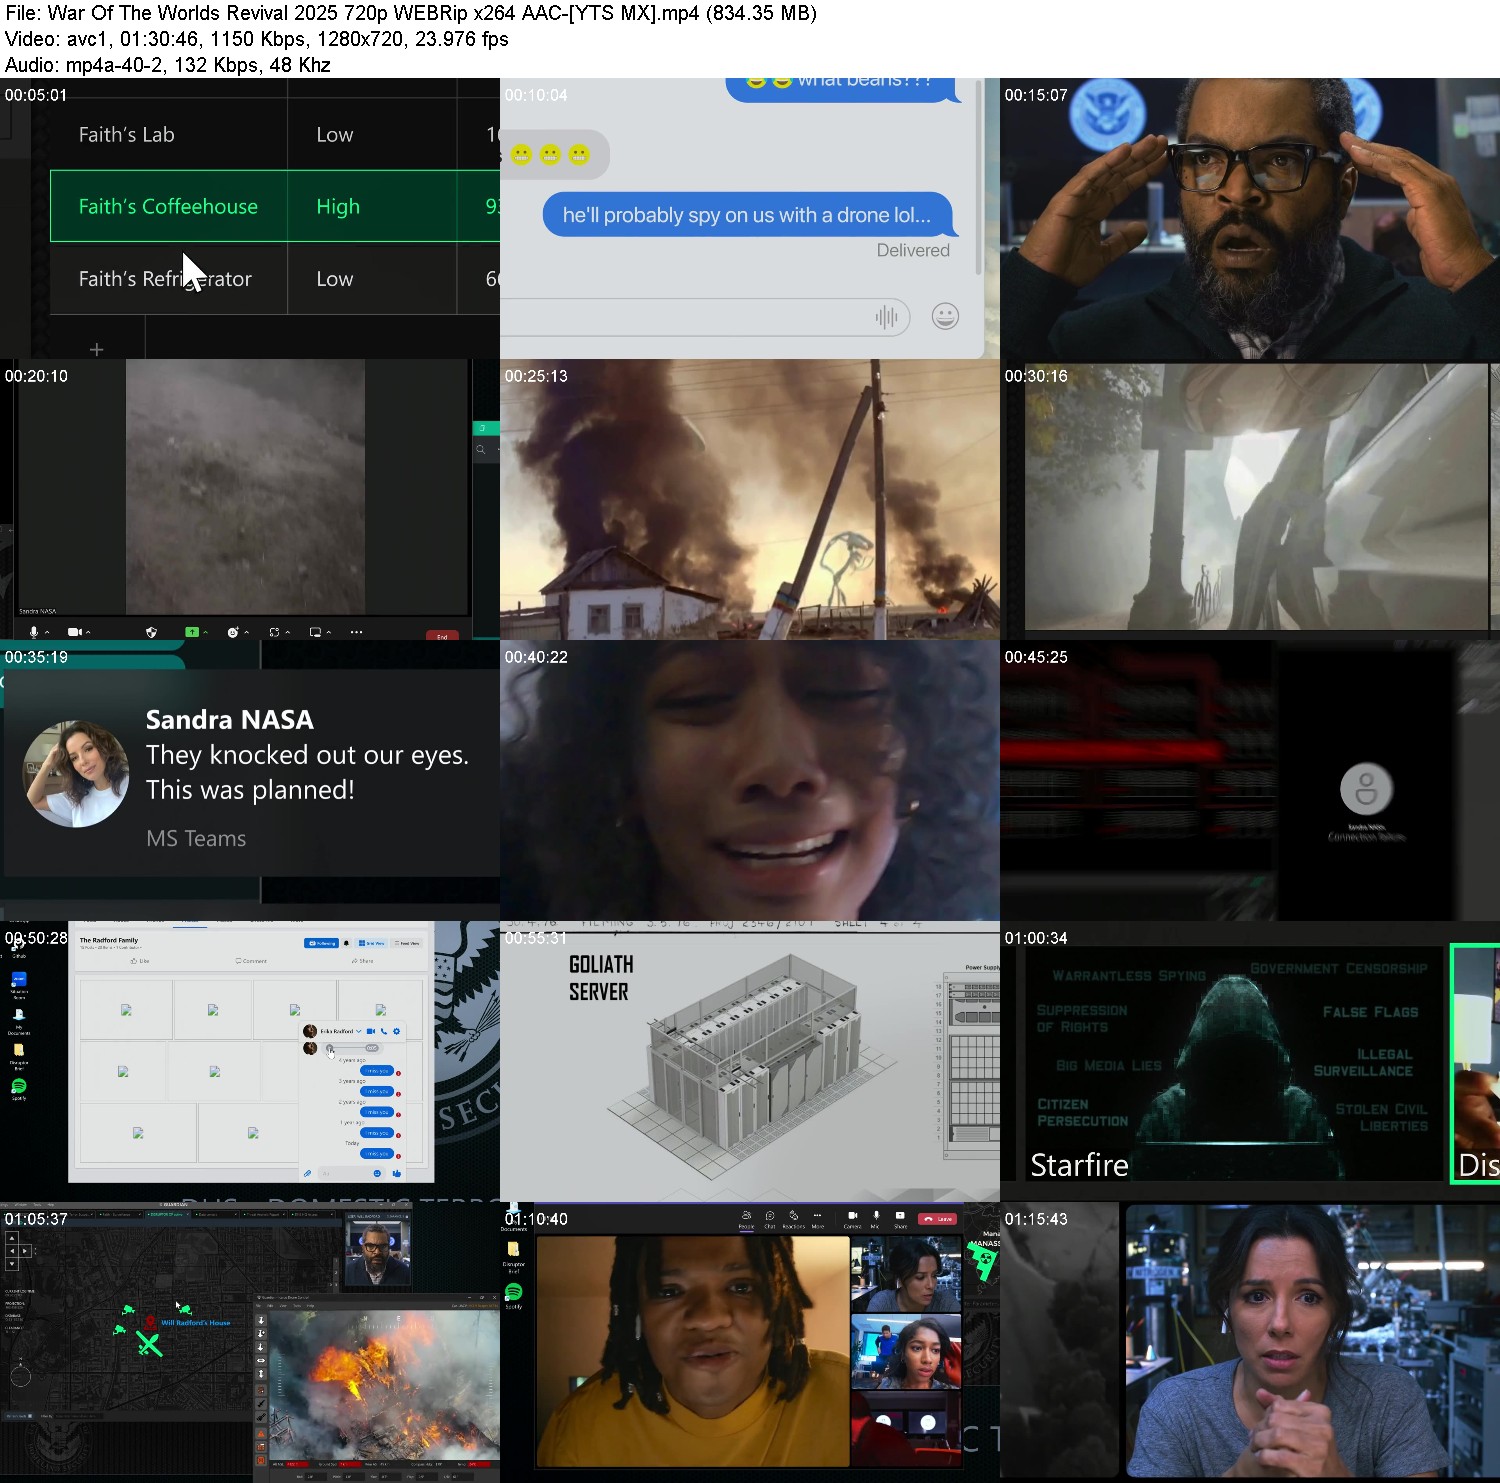1500x1483 pixels.
Task: Select the Faith's Refrigerator row
Action: [x=275, y=278]
